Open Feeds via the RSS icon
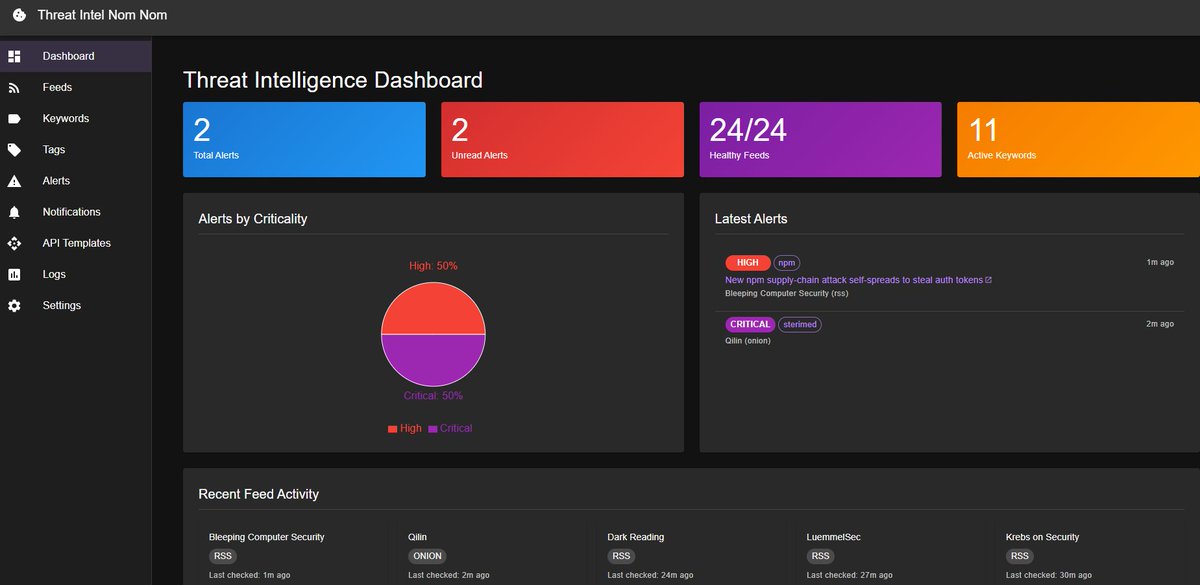The width and height of the screenshot is (1200, 585). pyautogui.click(x=15, y=87)
